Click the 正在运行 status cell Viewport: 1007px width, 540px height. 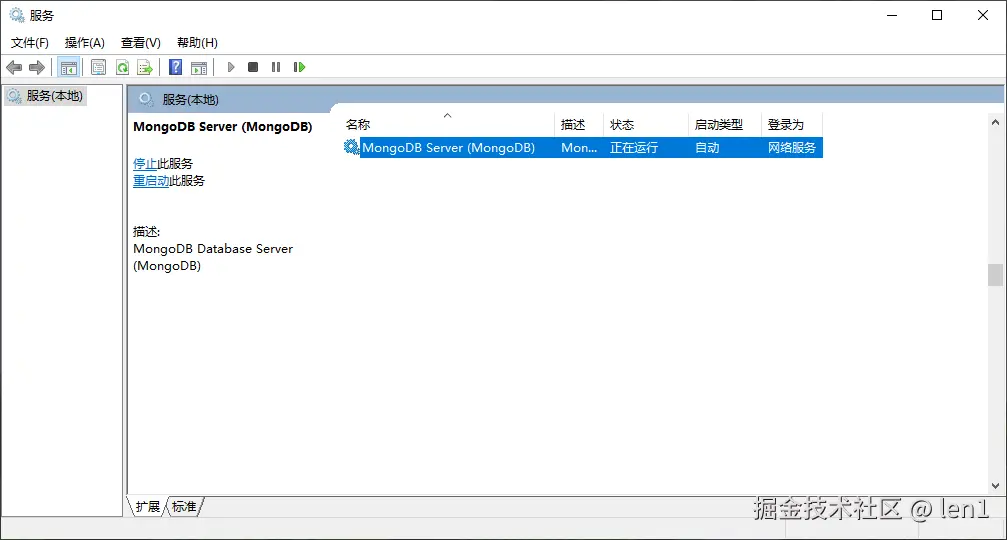(x=634, y=148)
